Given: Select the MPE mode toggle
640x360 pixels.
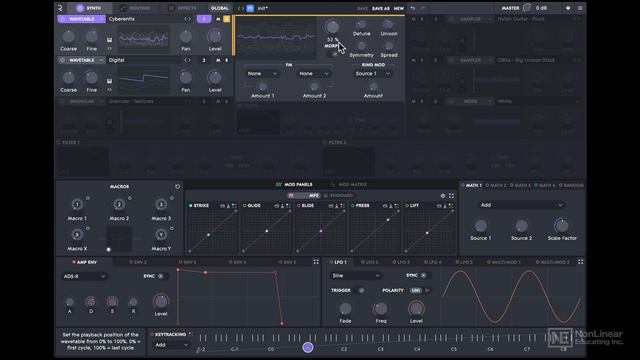Looking at the screenshot, I should 303,196.
